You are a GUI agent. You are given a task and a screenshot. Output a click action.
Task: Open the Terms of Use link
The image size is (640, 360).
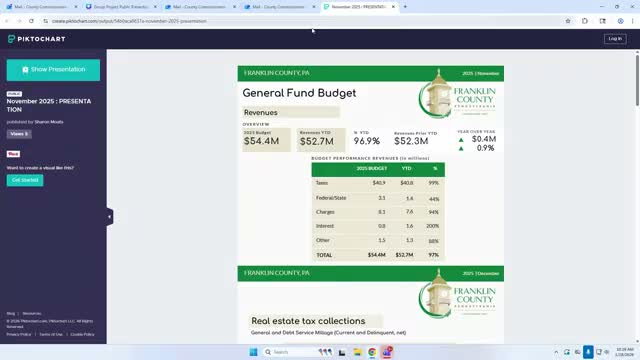pos(51,334)
